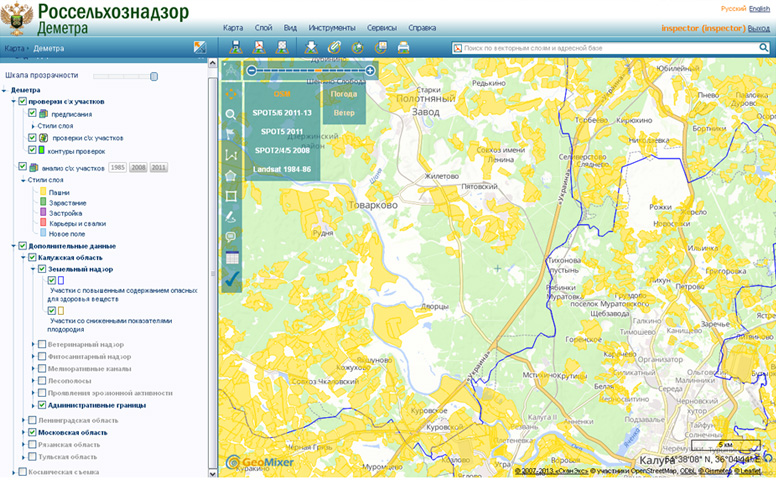Open the Справка menu

tap(422, 28)
